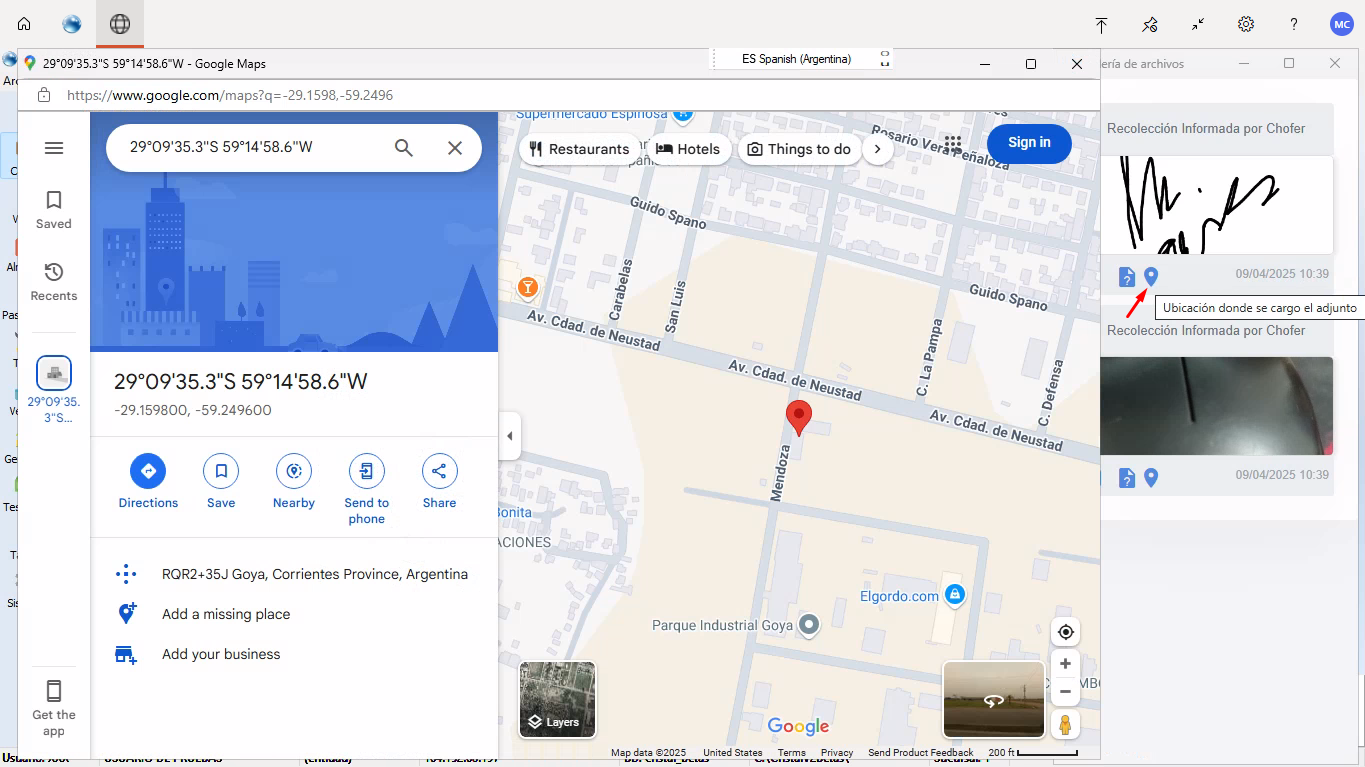Screen dimensions: 1365x767
Task: Show more category chips arrow
Action: point(877,149)
